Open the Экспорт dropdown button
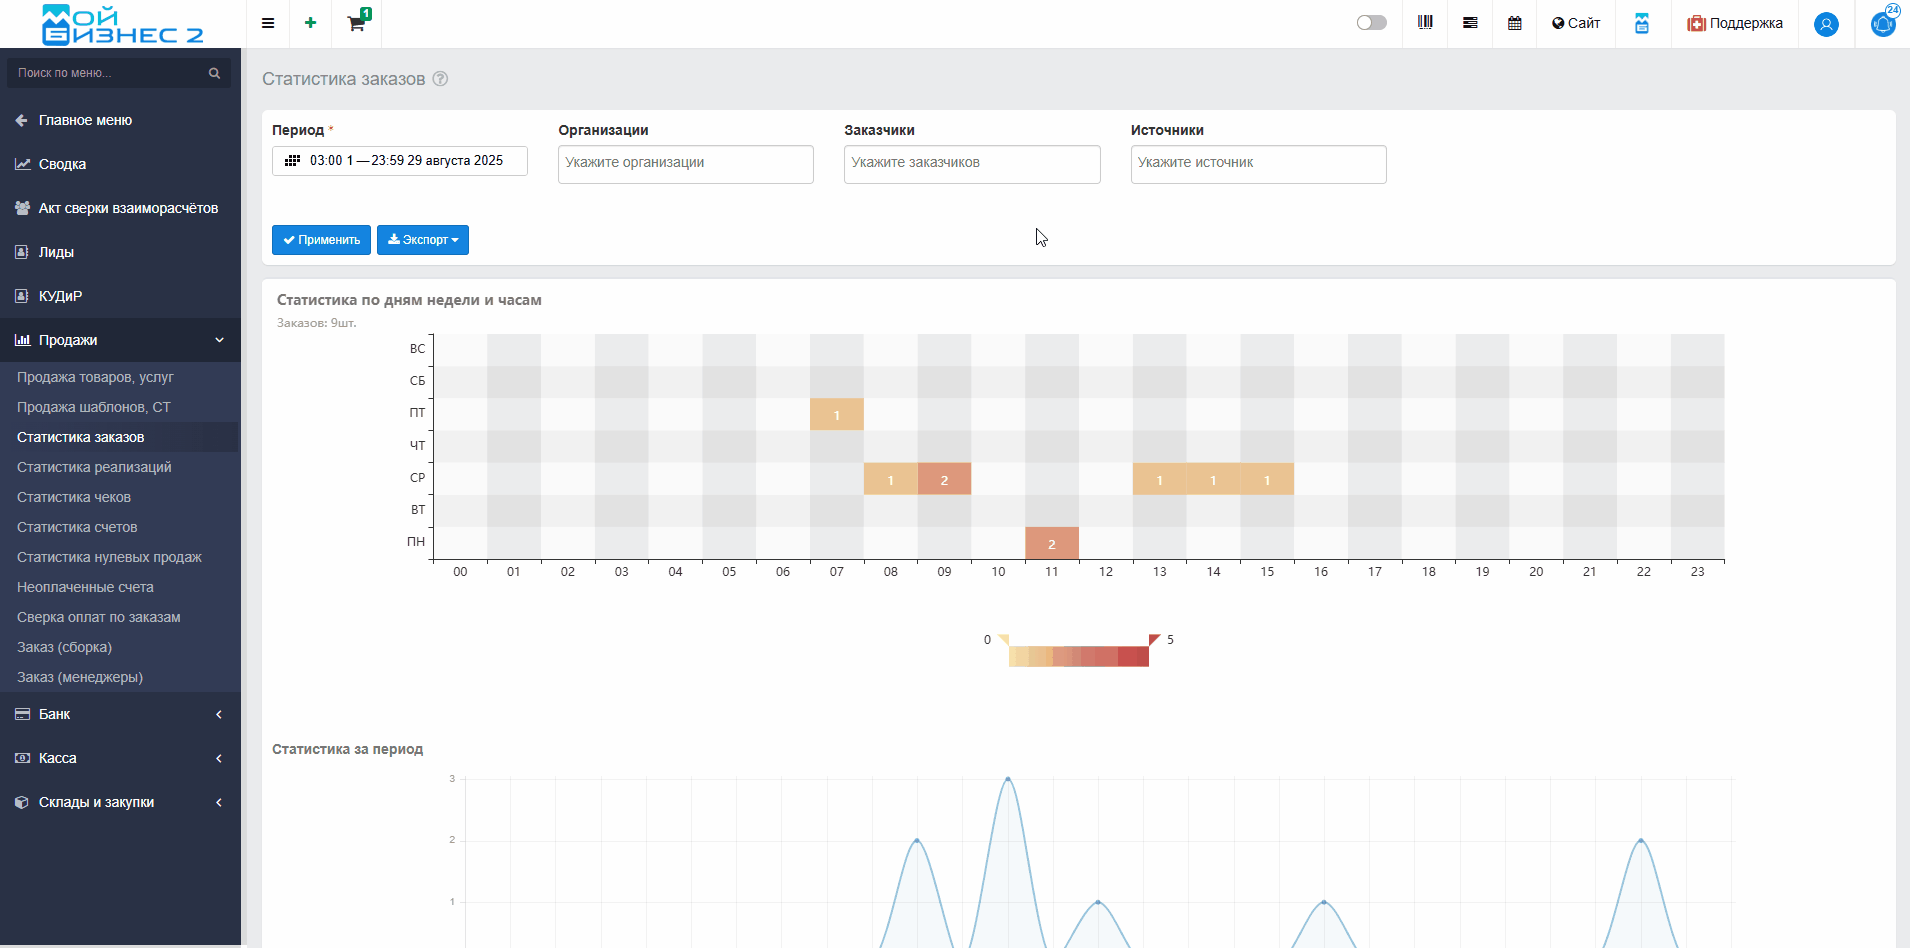The height and width of the screenshot is (948, 1910). pyautogui.click(x=423, y=240)
